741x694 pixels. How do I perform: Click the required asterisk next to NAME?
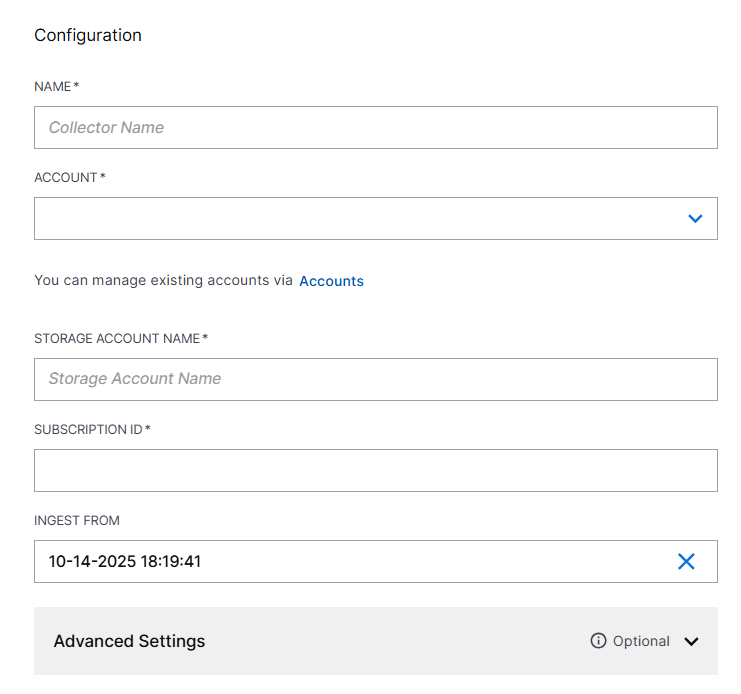tap(76, 86)
